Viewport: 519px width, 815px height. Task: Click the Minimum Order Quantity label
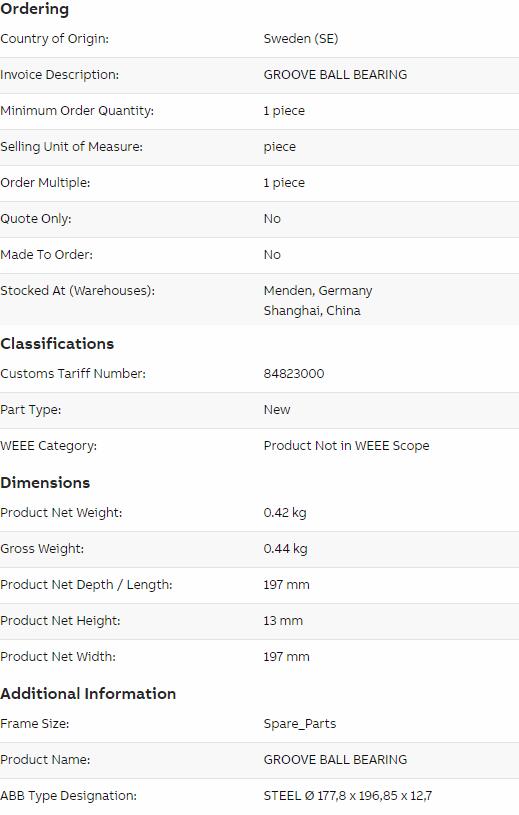tap(77, 111)
